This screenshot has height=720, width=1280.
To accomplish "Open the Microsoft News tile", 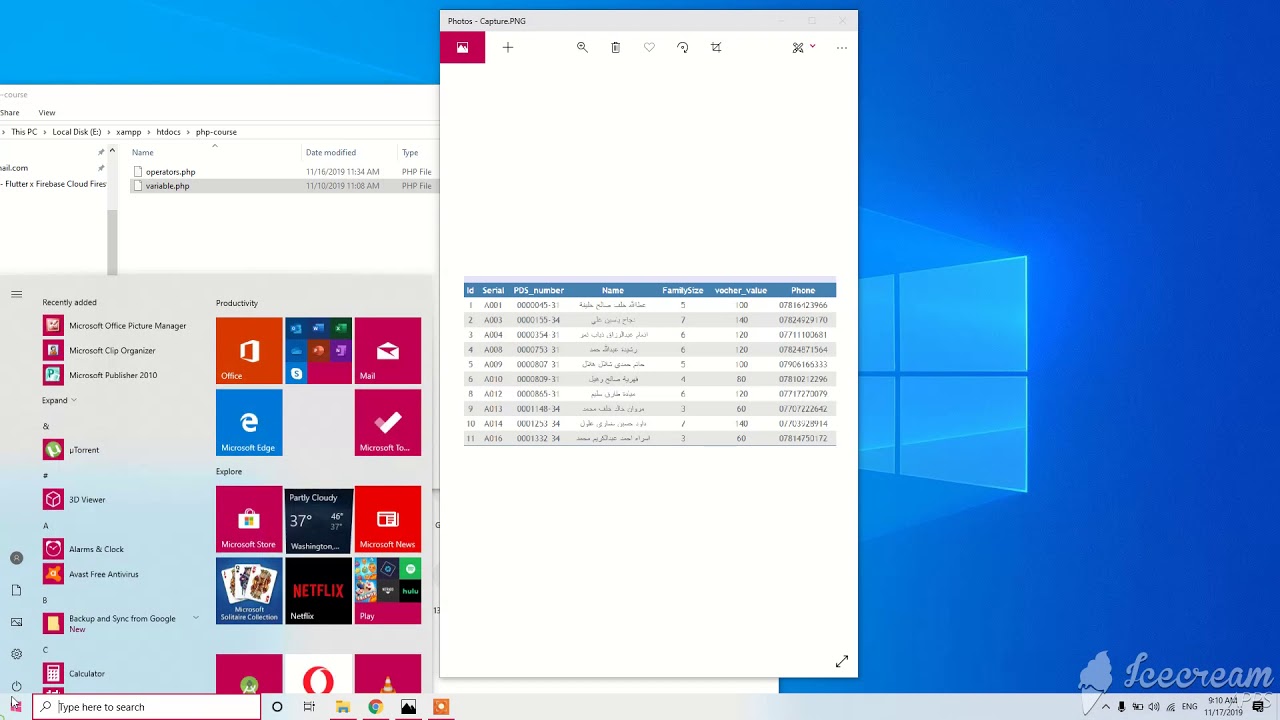I will 388,520.
